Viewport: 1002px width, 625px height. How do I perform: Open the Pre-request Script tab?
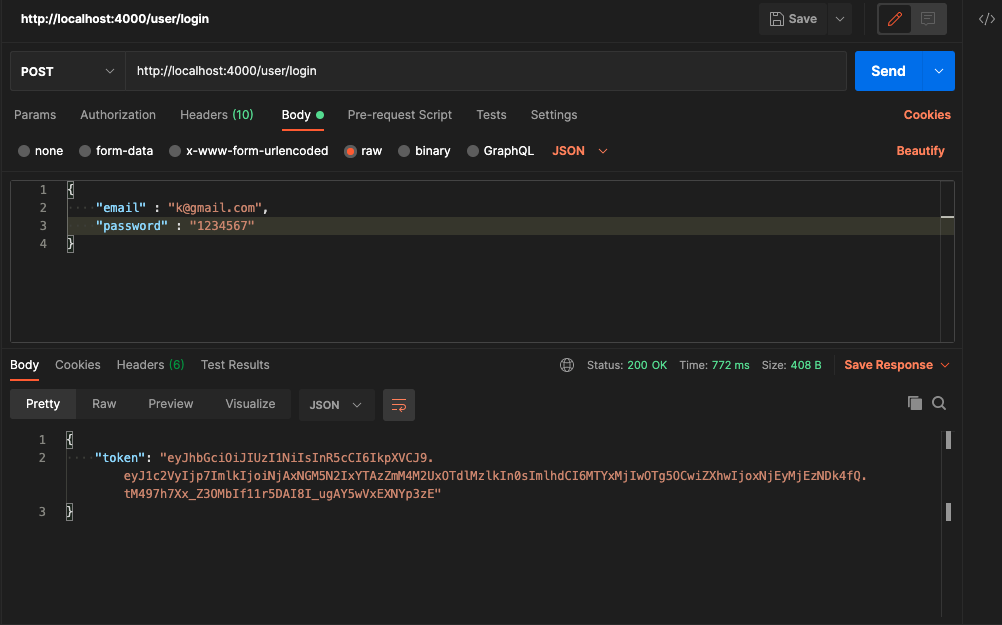[399, 115]
